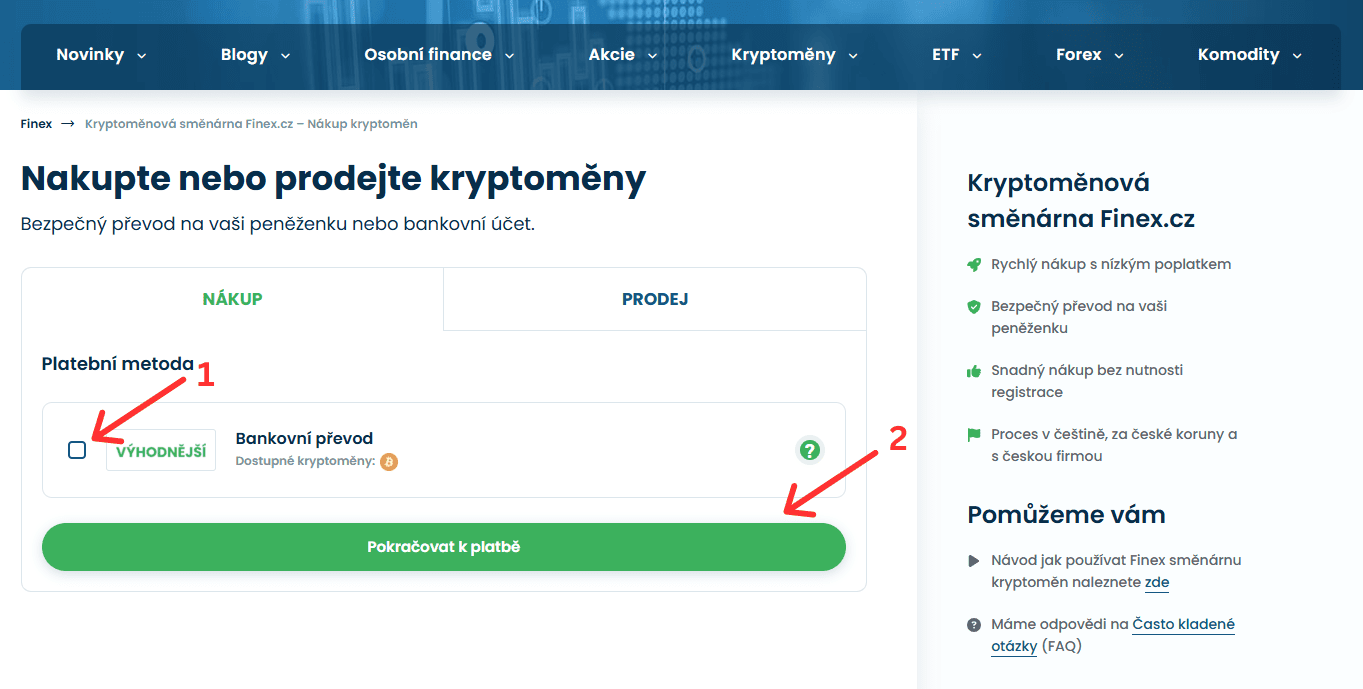Click the VÝHODNĚJŠÍ badge label

(161, 451)
